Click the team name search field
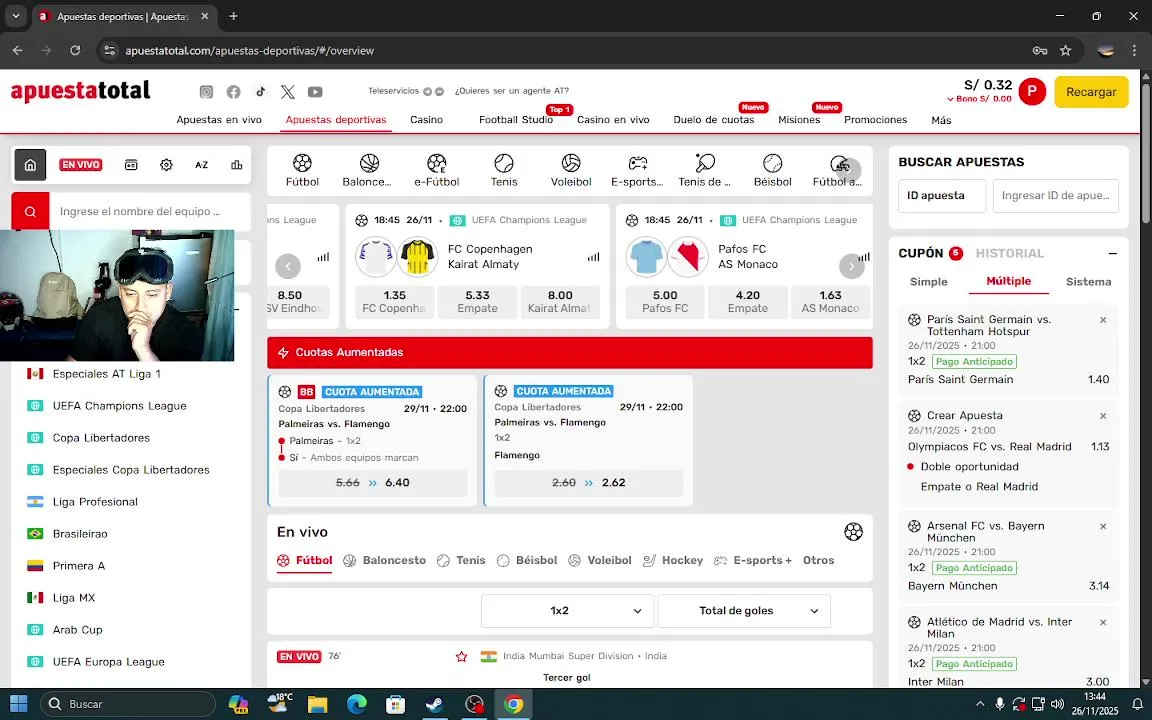 point(150,212)
